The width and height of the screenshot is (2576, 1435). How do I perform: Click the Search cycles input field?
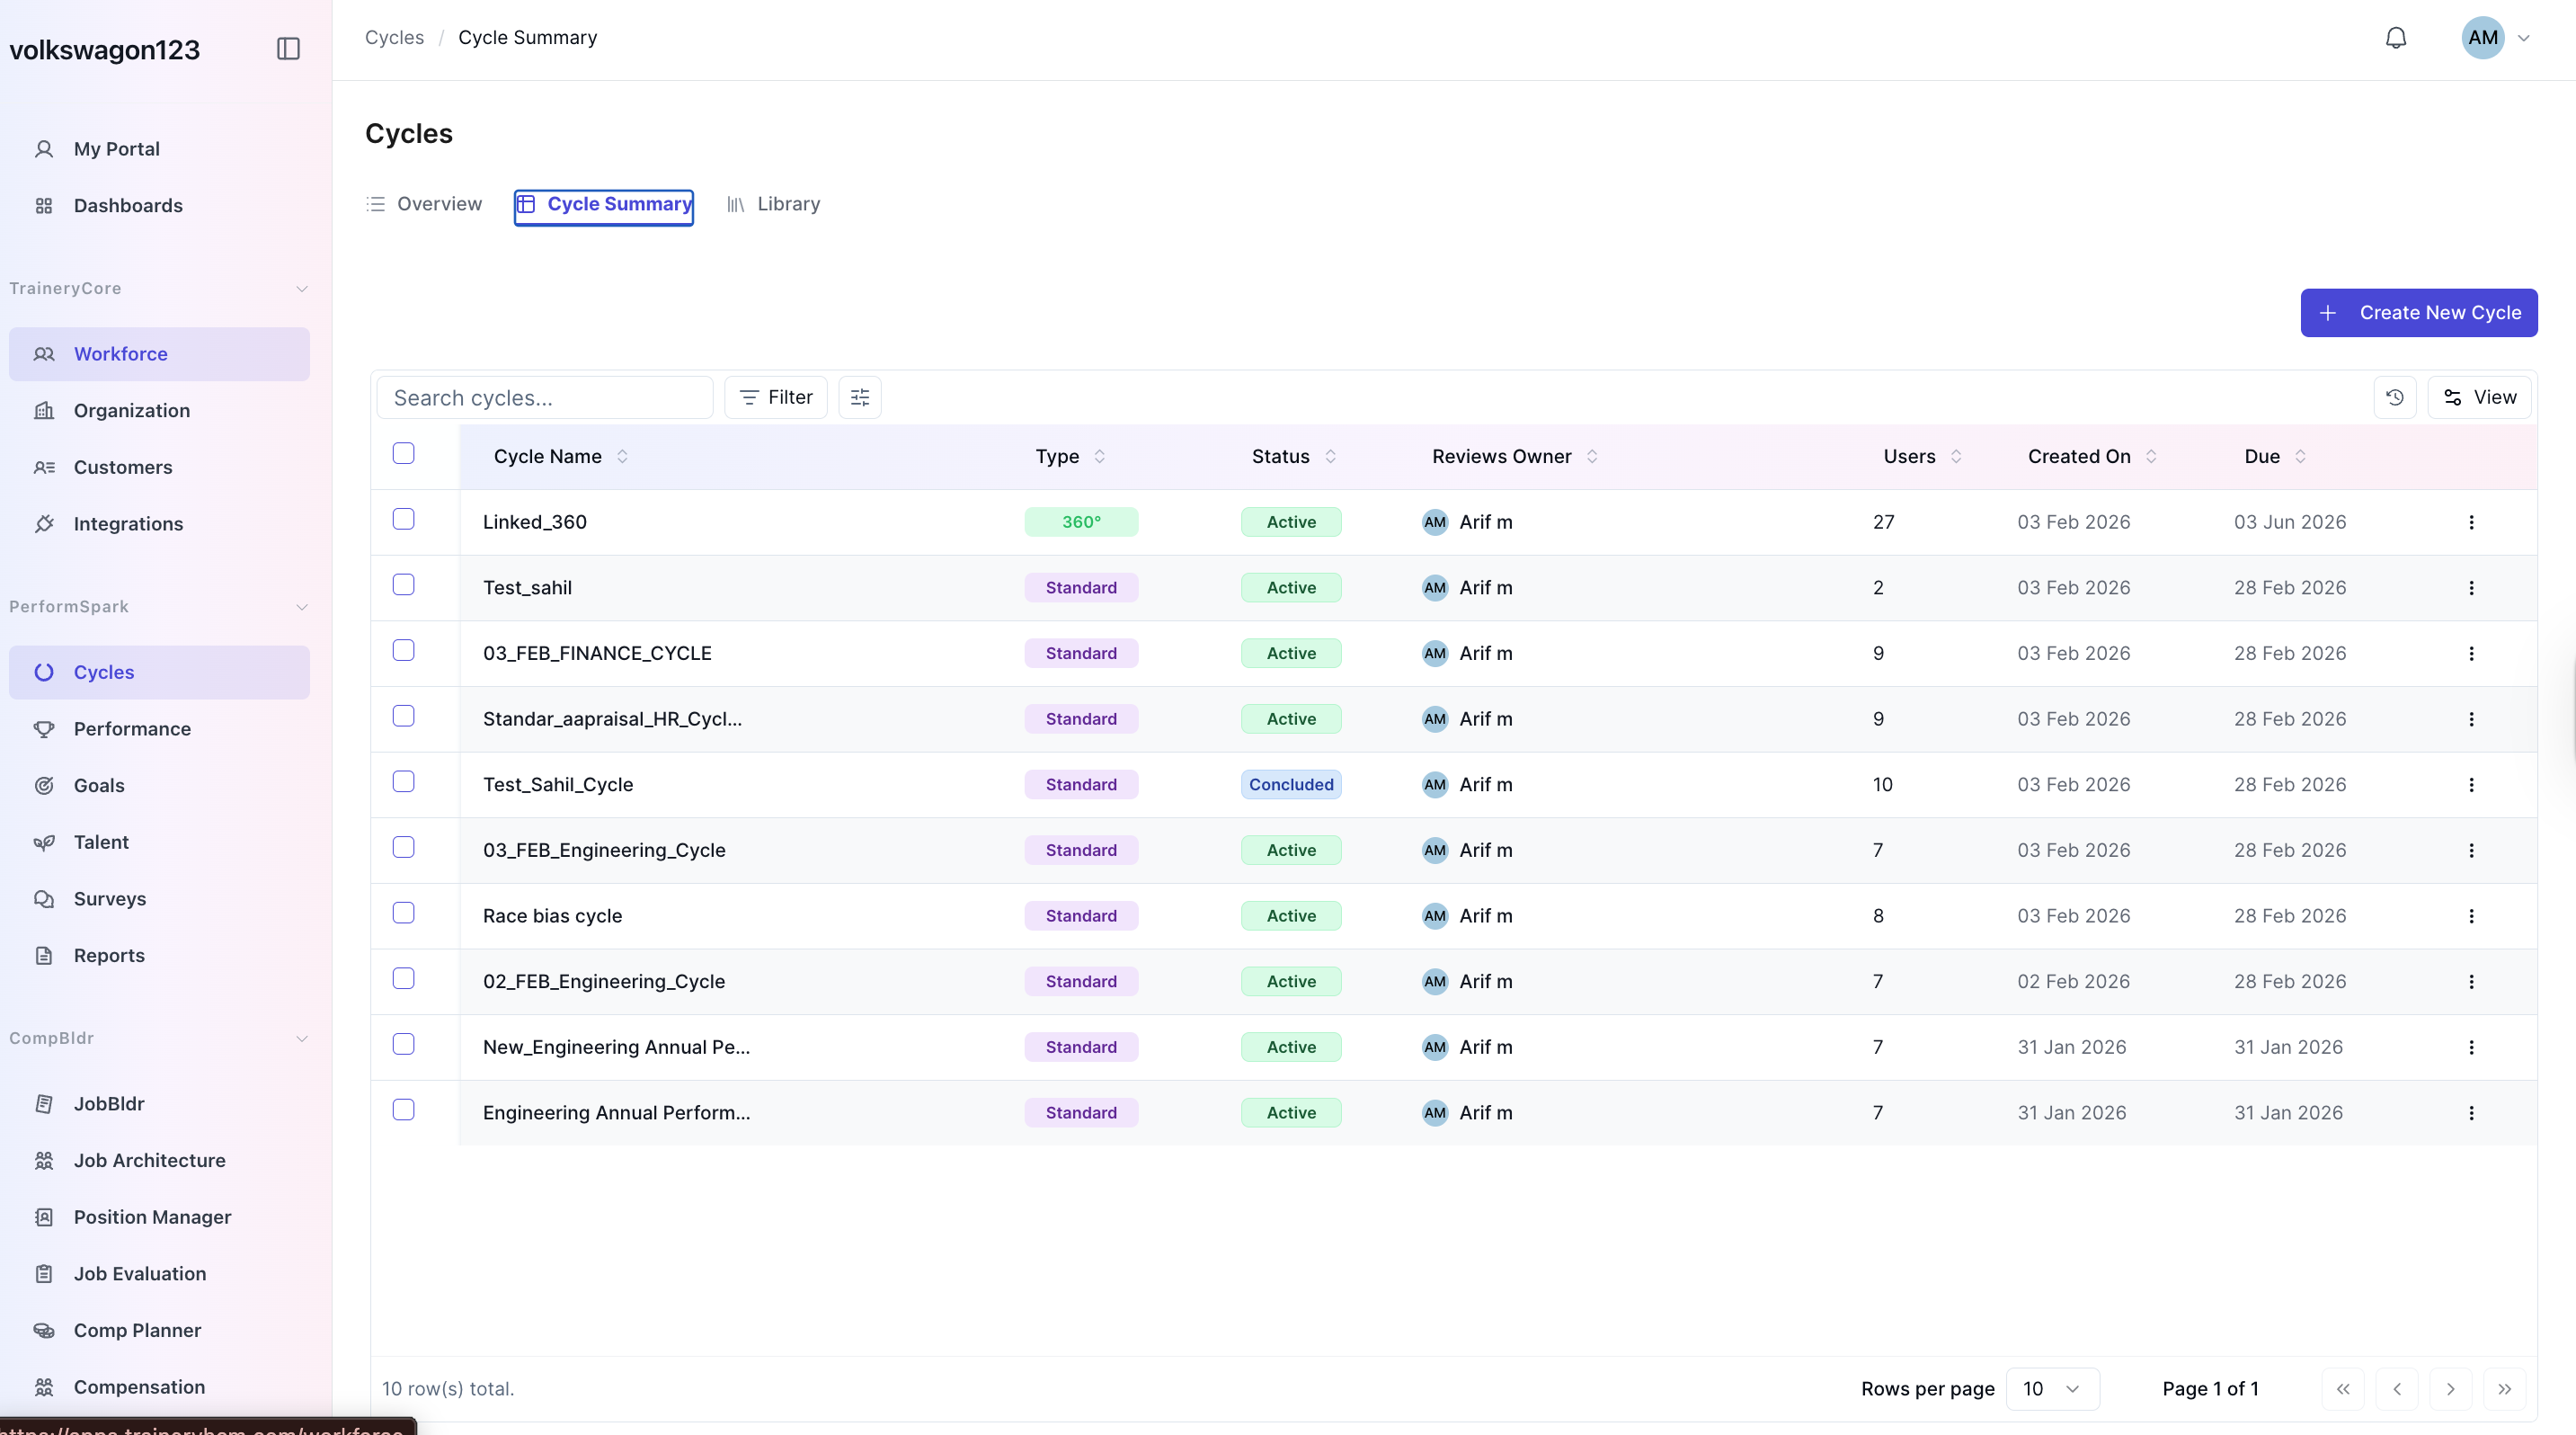pos(545,398)
